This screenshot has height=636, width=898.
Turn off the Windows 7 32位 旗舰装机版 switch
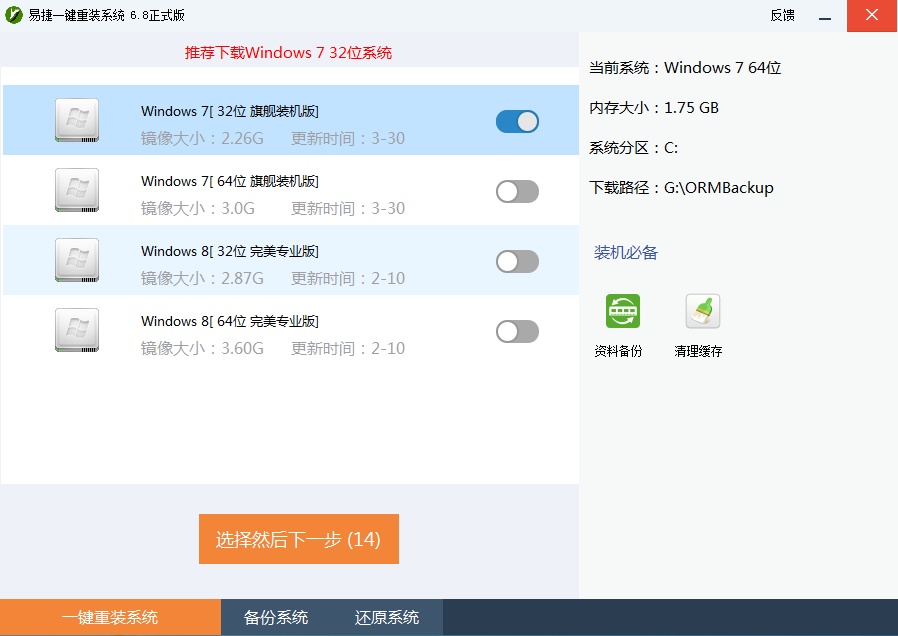517,121
